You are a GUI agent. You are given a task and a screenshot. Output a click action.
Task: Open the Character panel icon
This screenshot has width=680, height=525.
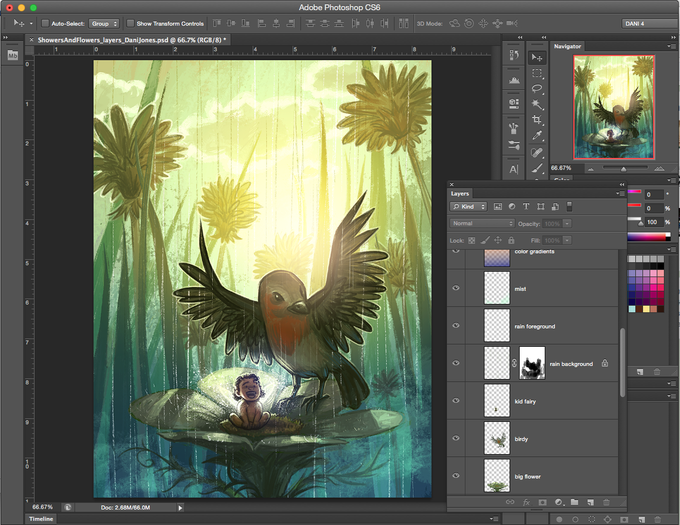(x=514, y=170)
